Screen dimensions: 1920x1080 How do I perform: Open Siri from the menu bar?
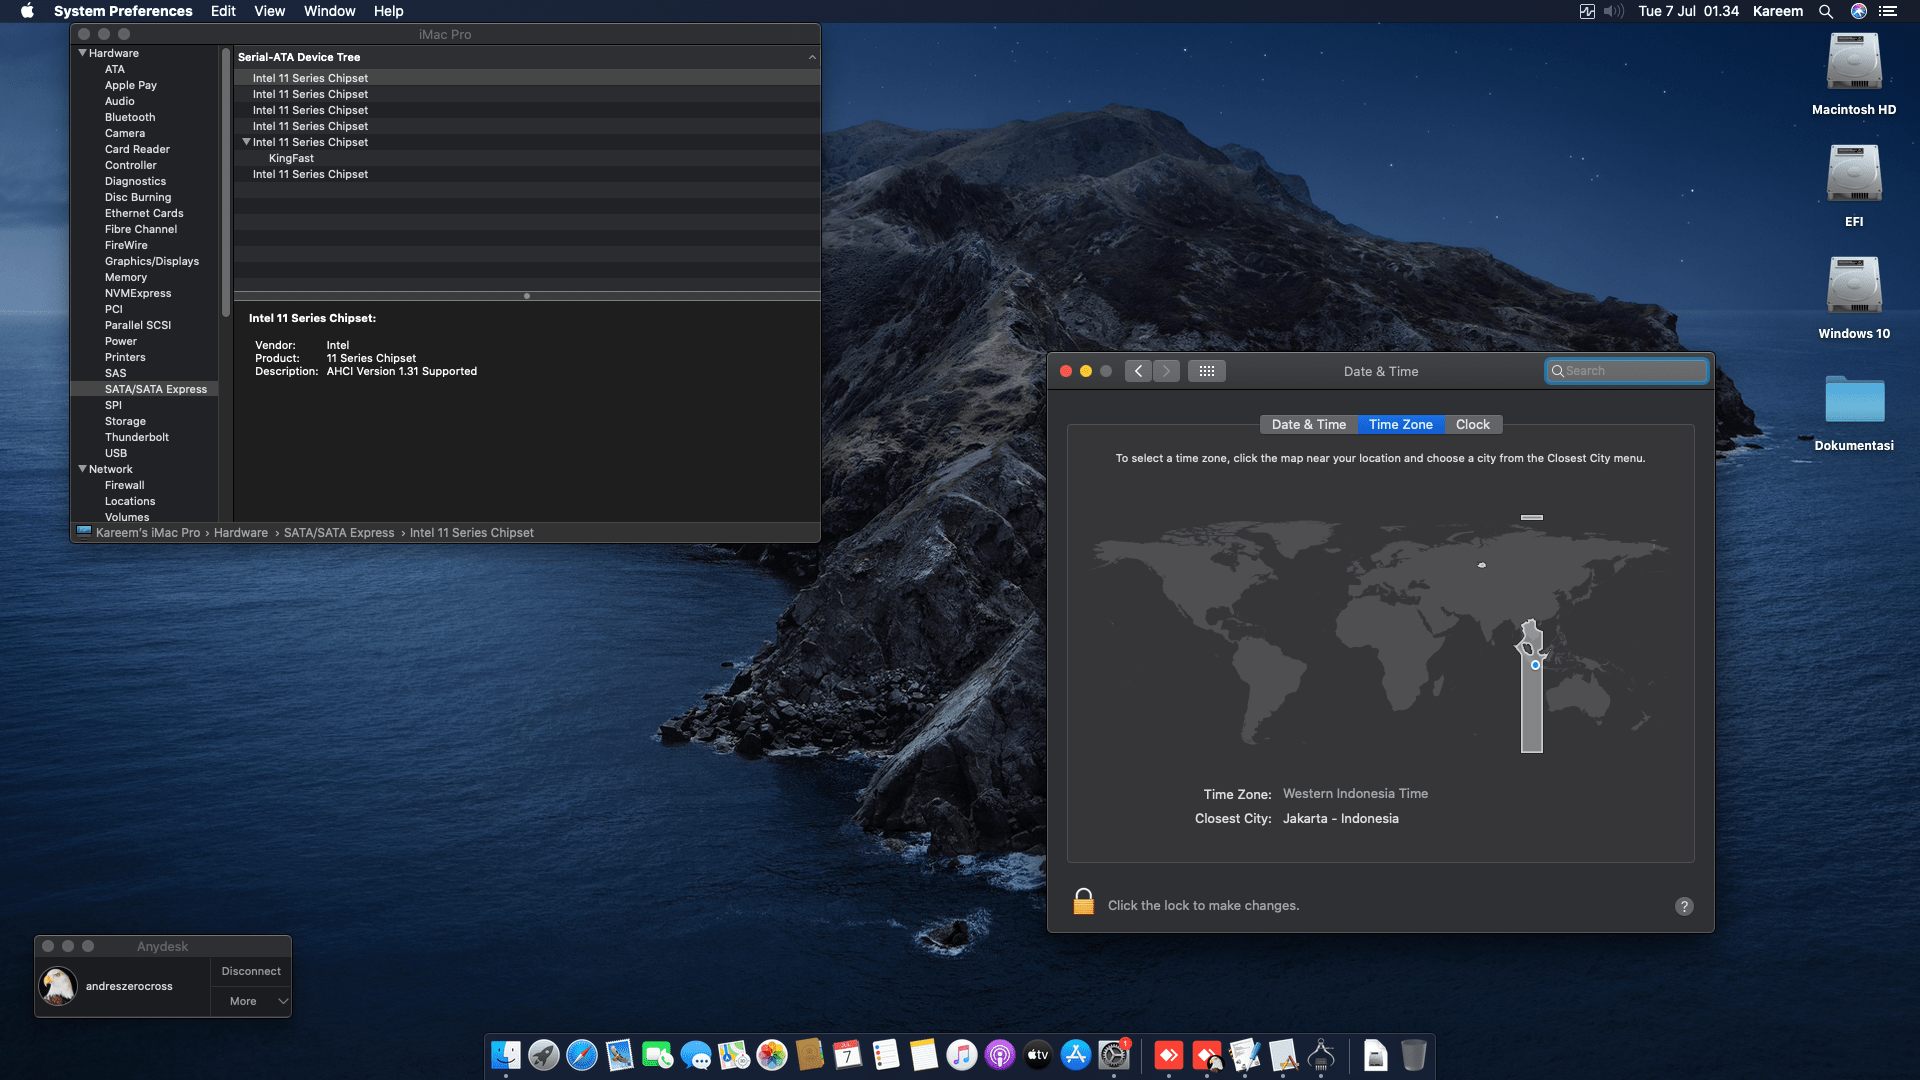click(x=1858, y=11)
